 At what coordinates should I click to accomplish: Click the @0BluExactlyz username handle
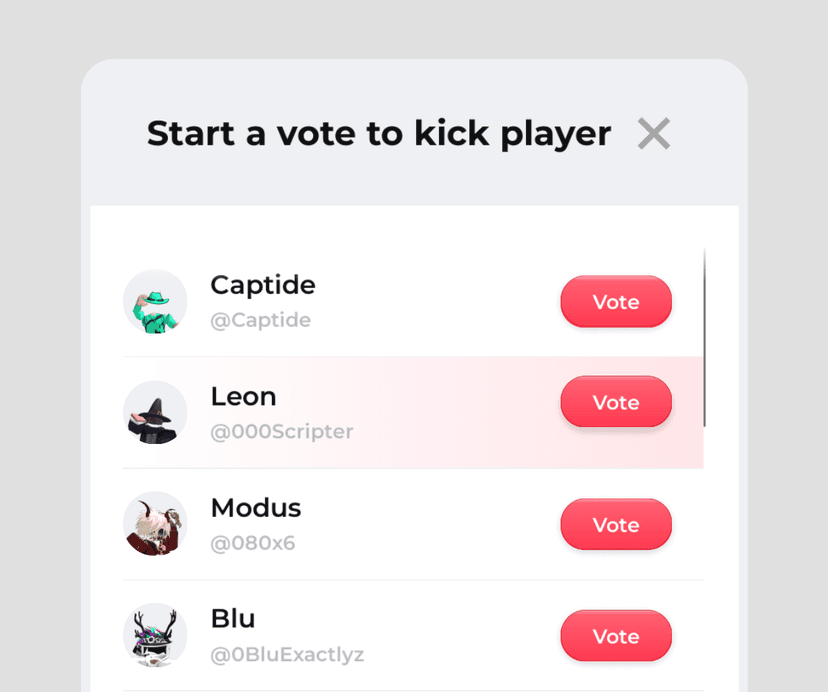[287, 655]
